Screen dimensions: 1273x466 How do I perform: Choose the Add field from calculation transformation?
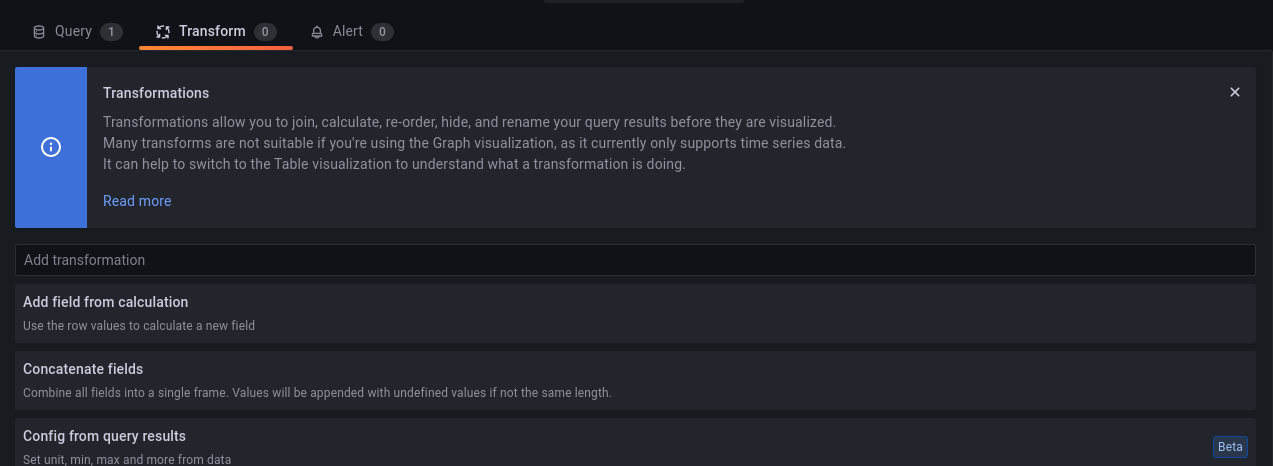[105, 302]
